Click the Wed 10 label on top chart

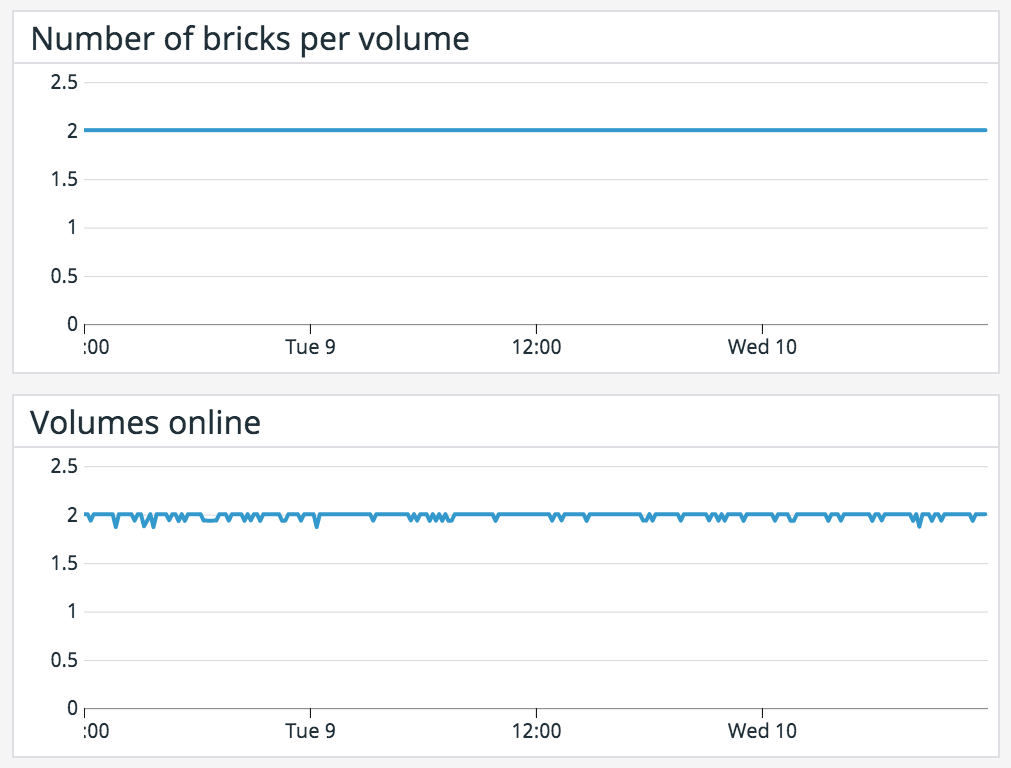(763, 347)
